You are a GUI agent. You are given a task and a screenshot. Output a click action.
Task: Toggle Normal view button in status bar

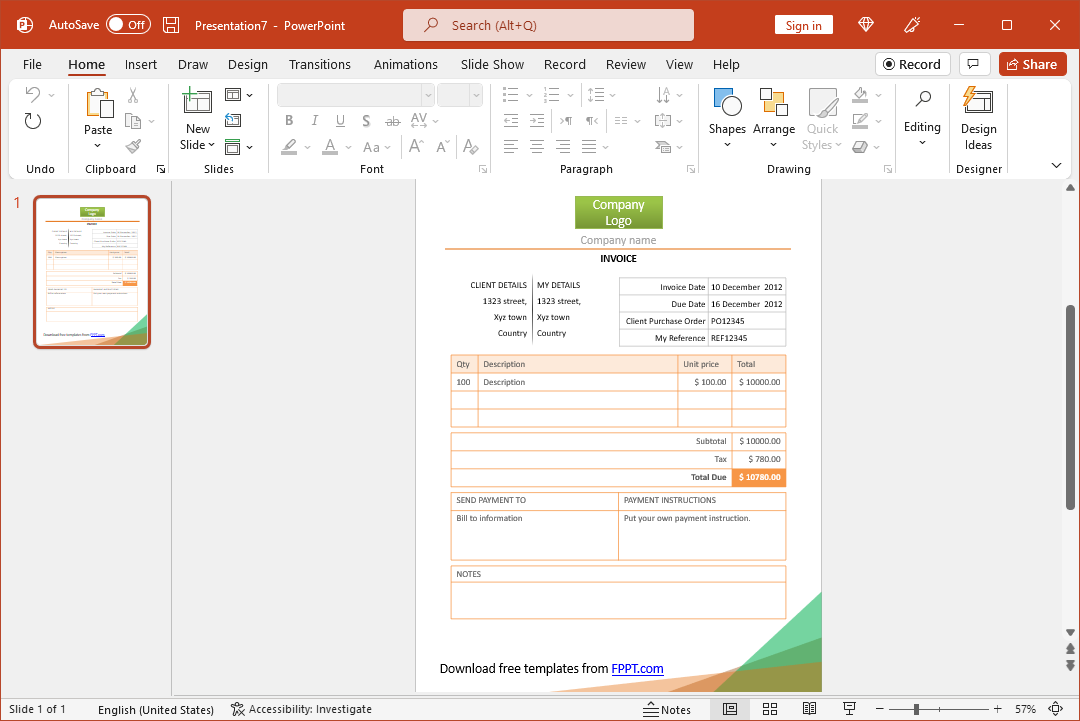(x=730, y=709)
